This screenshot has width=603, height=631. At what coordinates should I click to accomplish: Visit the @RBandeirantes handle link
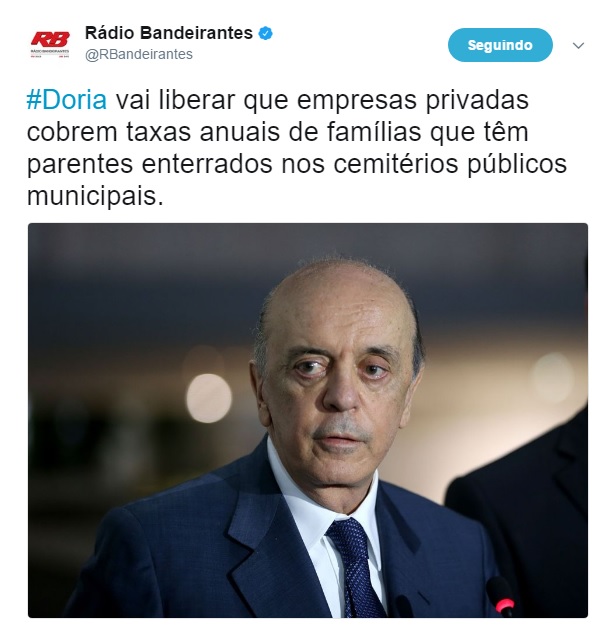(x=139, y=54)
